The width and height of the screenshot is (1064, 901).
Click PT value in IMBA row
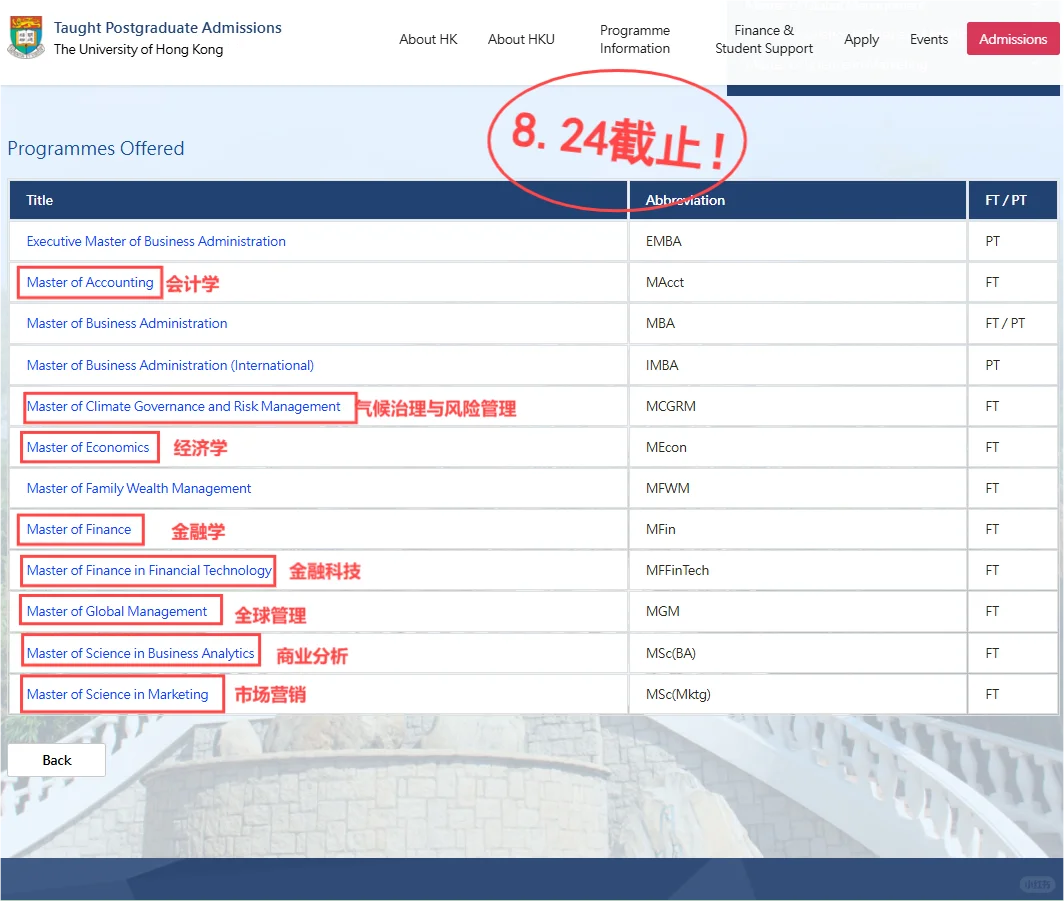click(992, 365)
